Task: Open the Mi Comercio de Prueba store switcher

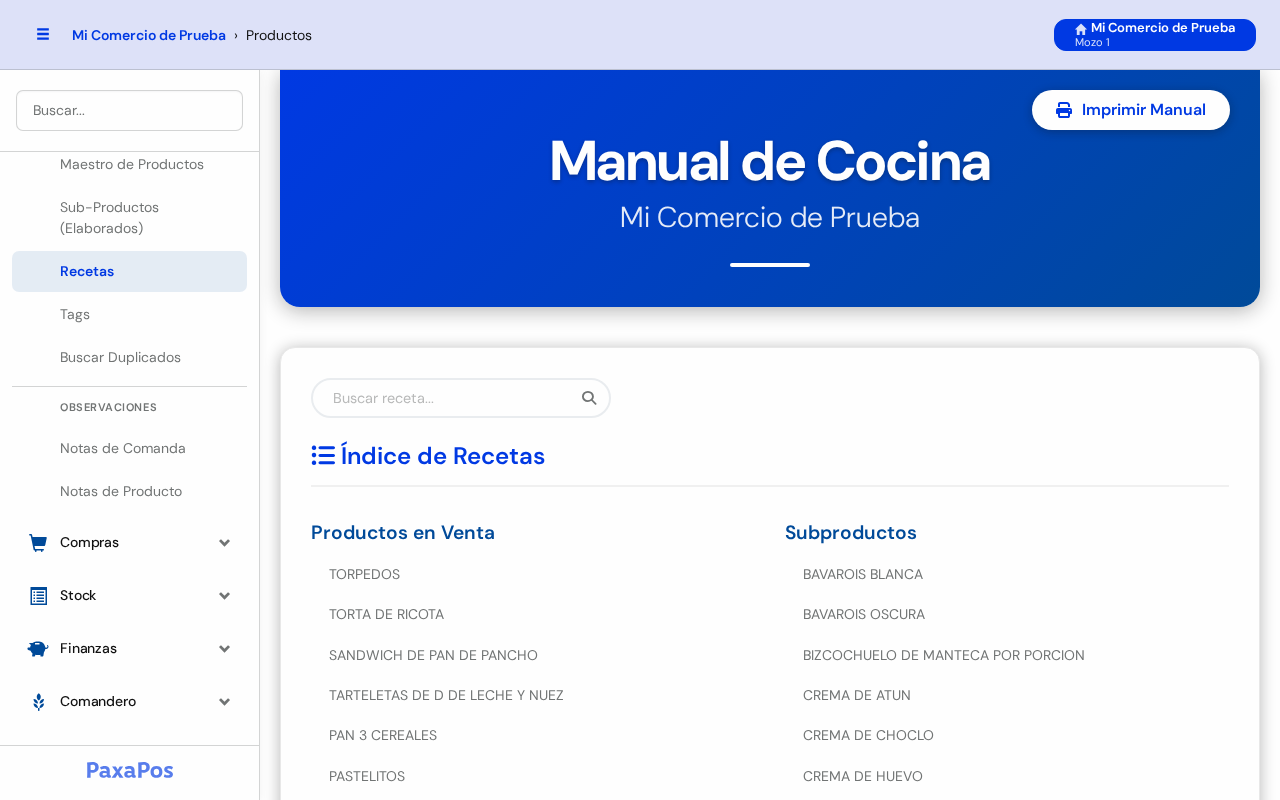Action: pos(1155,35)
